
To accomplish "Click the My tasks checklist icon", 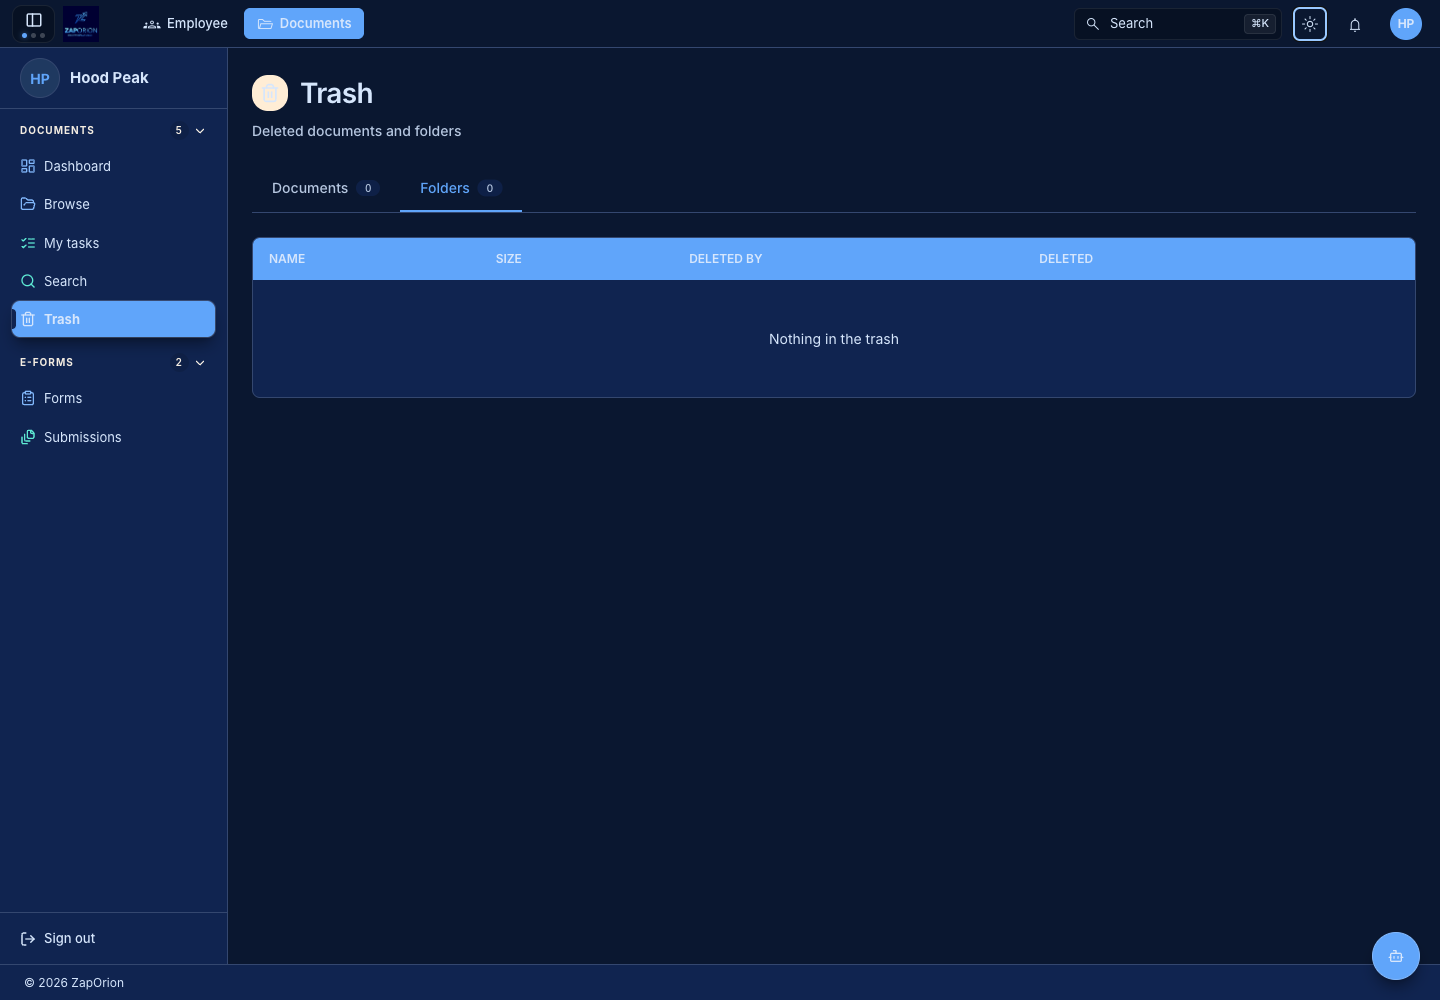I will [28, 243].
